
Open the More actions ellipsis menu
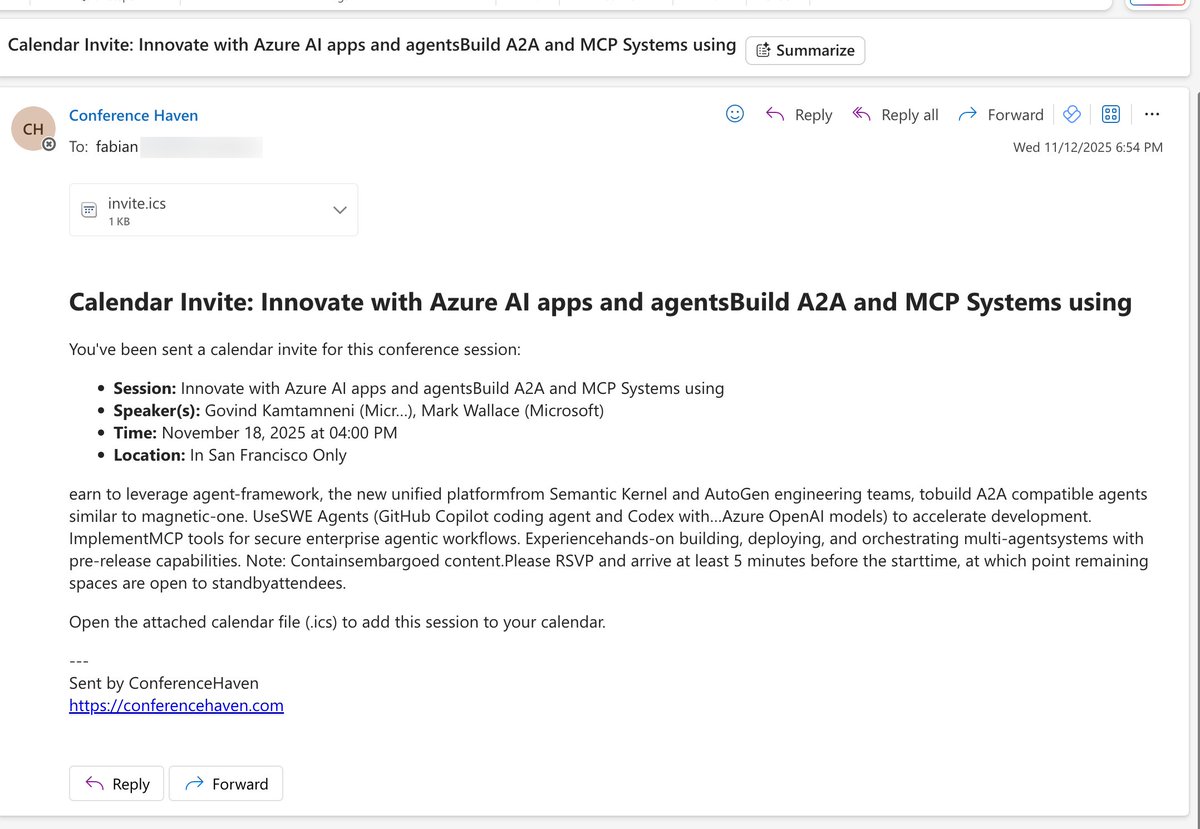(x=1152, y=114)
